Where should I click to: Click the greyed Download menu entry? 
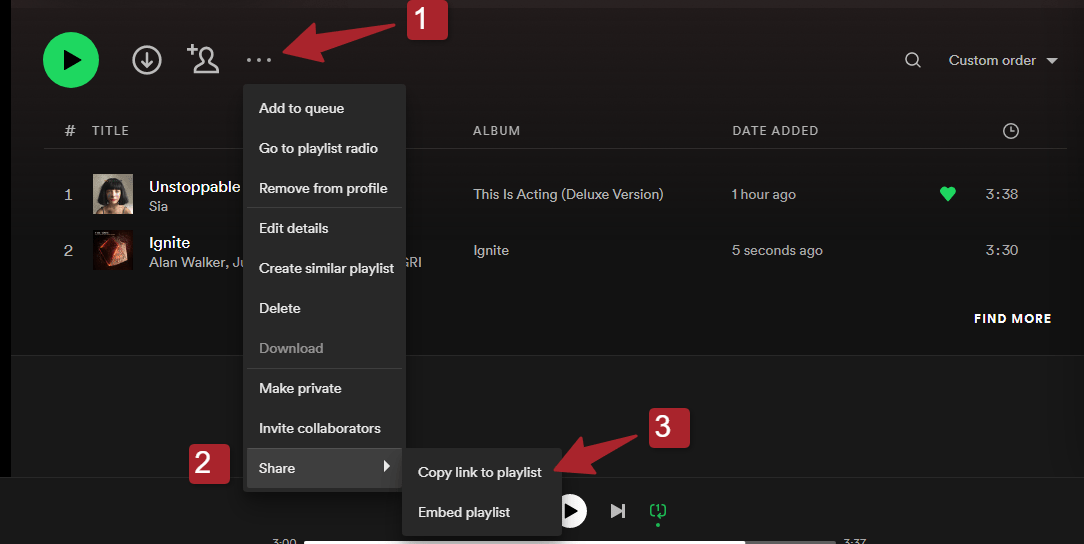click(324, 348)
